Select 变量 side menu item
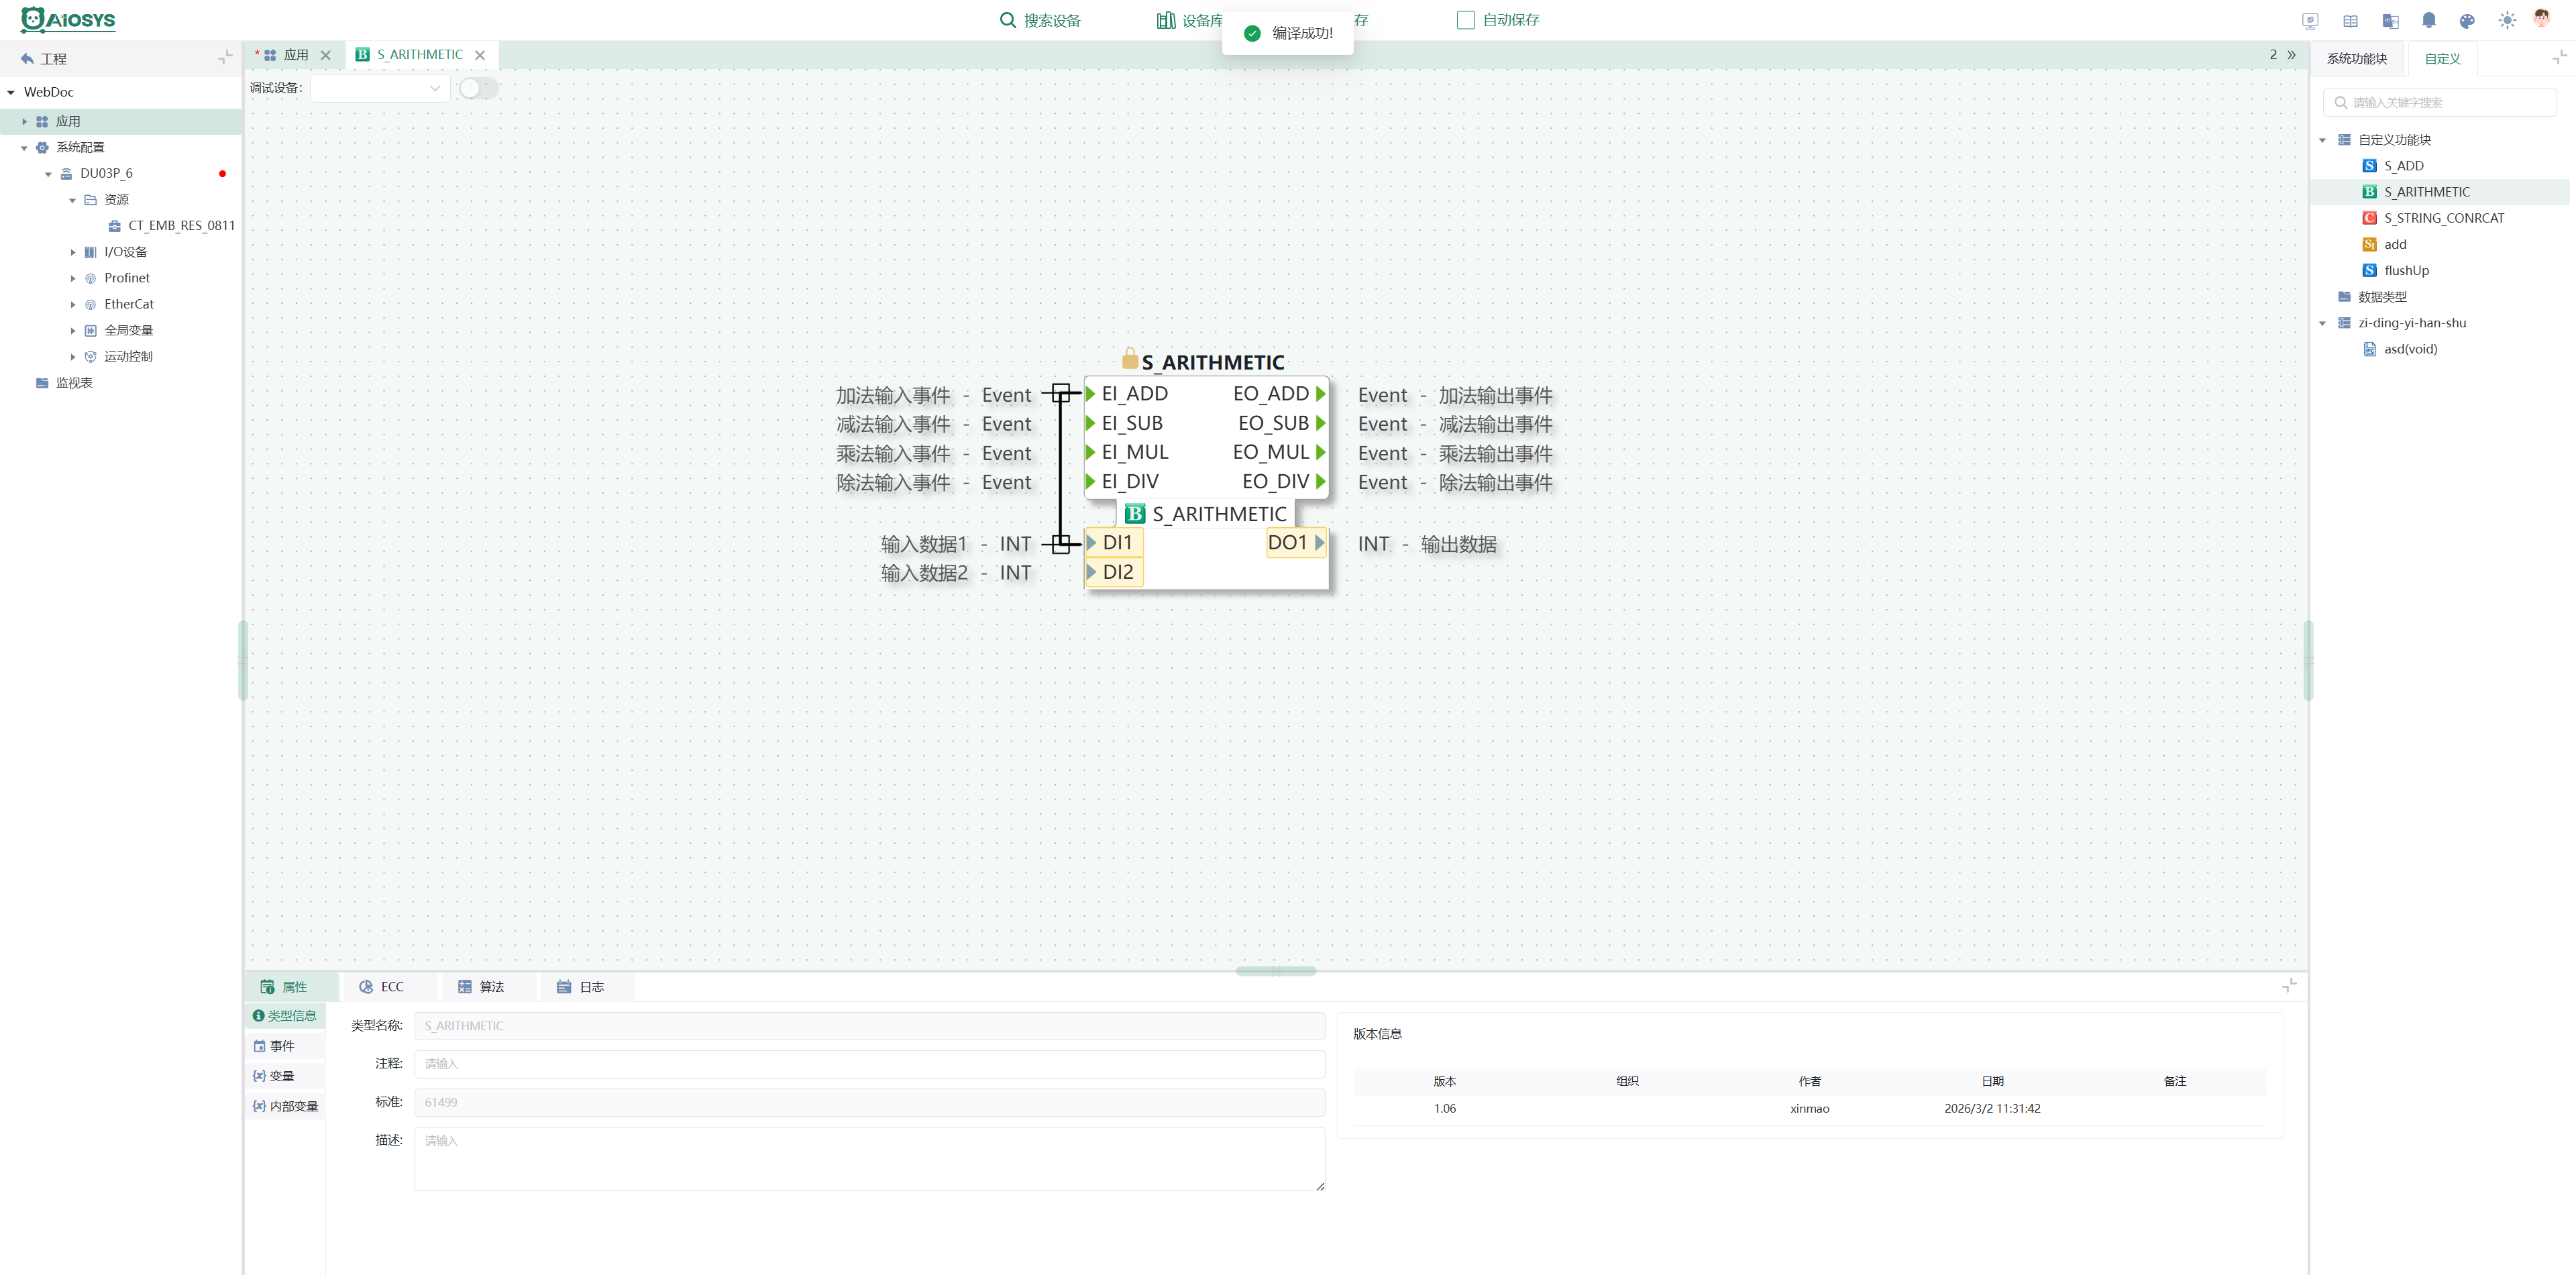 (x=285, y=1076)
